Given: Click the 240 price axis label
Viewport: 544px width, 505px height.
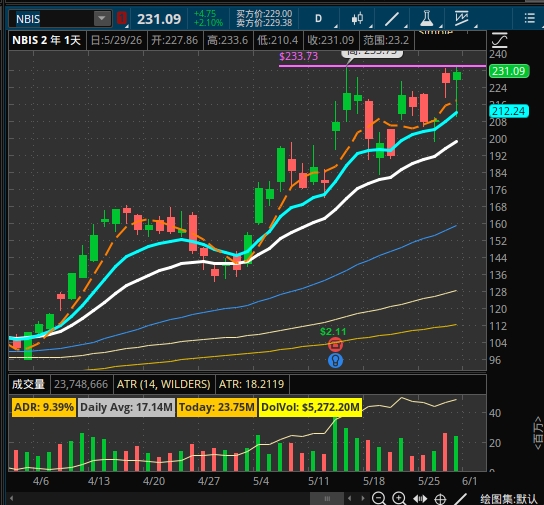Looking at the screenshot, I should [x=498, y=54].
